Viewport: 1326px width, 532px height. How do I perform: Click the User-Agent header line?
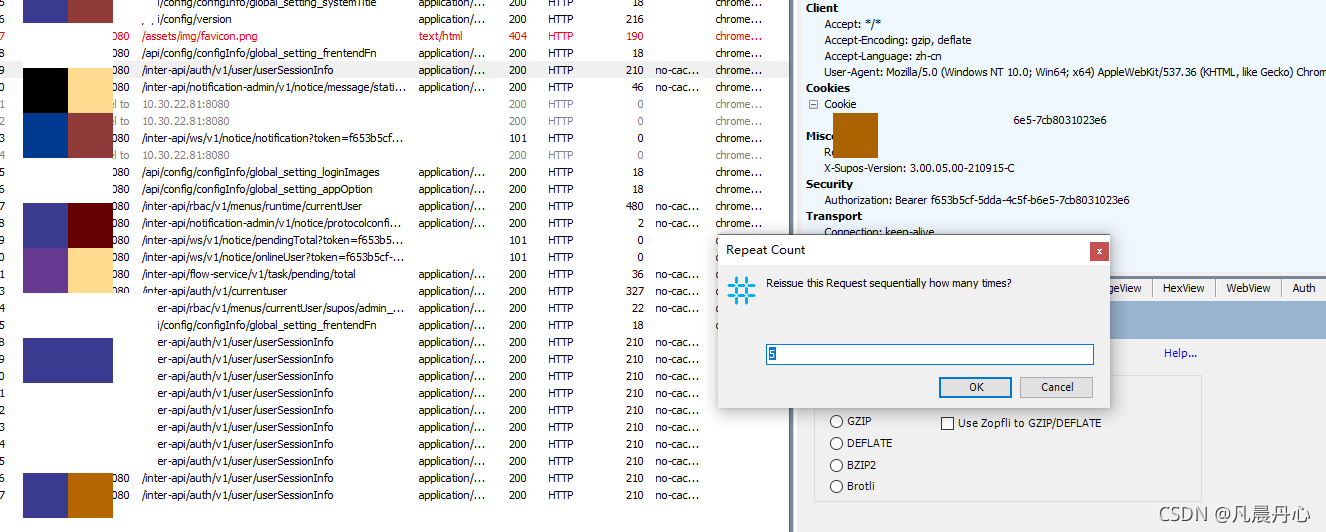(1075, 72)
